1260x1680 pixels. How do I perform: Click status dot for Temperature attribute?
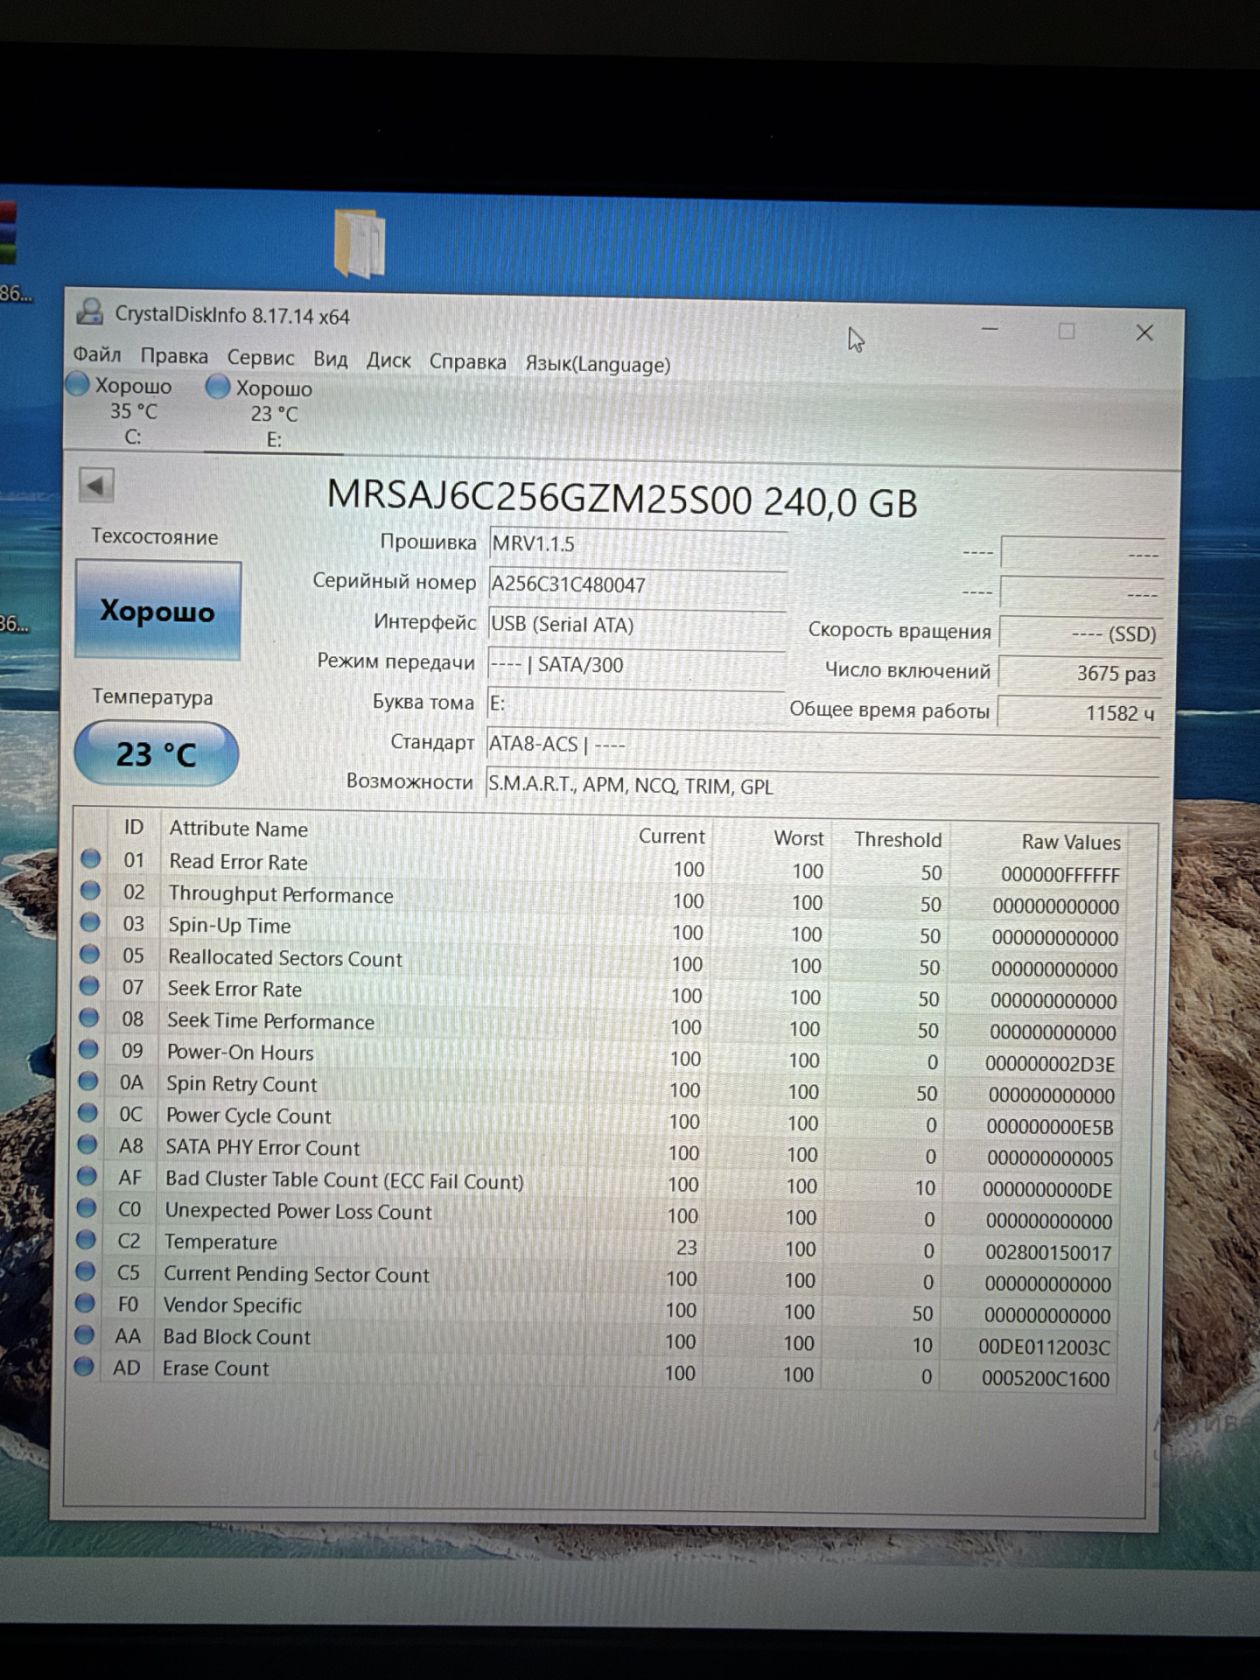click(x=85, y=1239)
